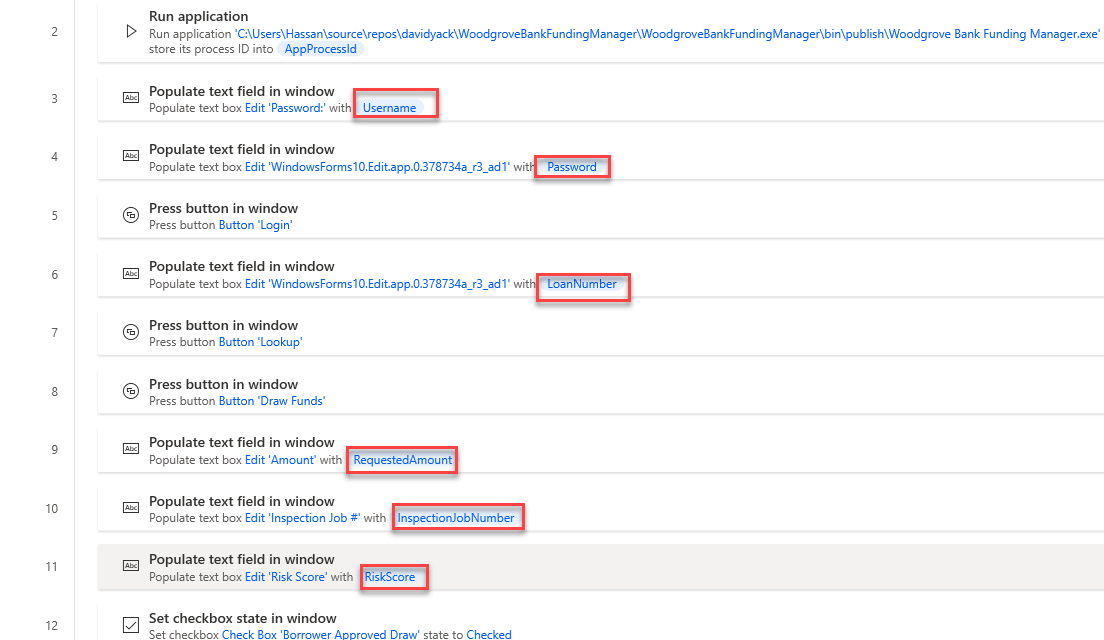Open the LoanNumber variable
Viewport: 1104px width, 640px height.
click(582, 284)
